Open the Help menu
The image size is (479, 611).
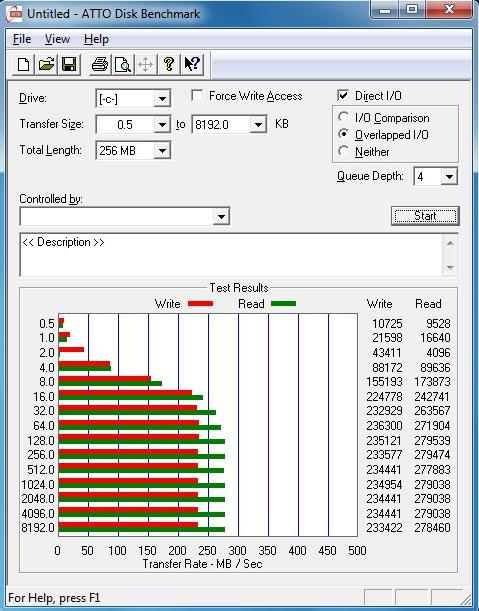click(96, 39)
